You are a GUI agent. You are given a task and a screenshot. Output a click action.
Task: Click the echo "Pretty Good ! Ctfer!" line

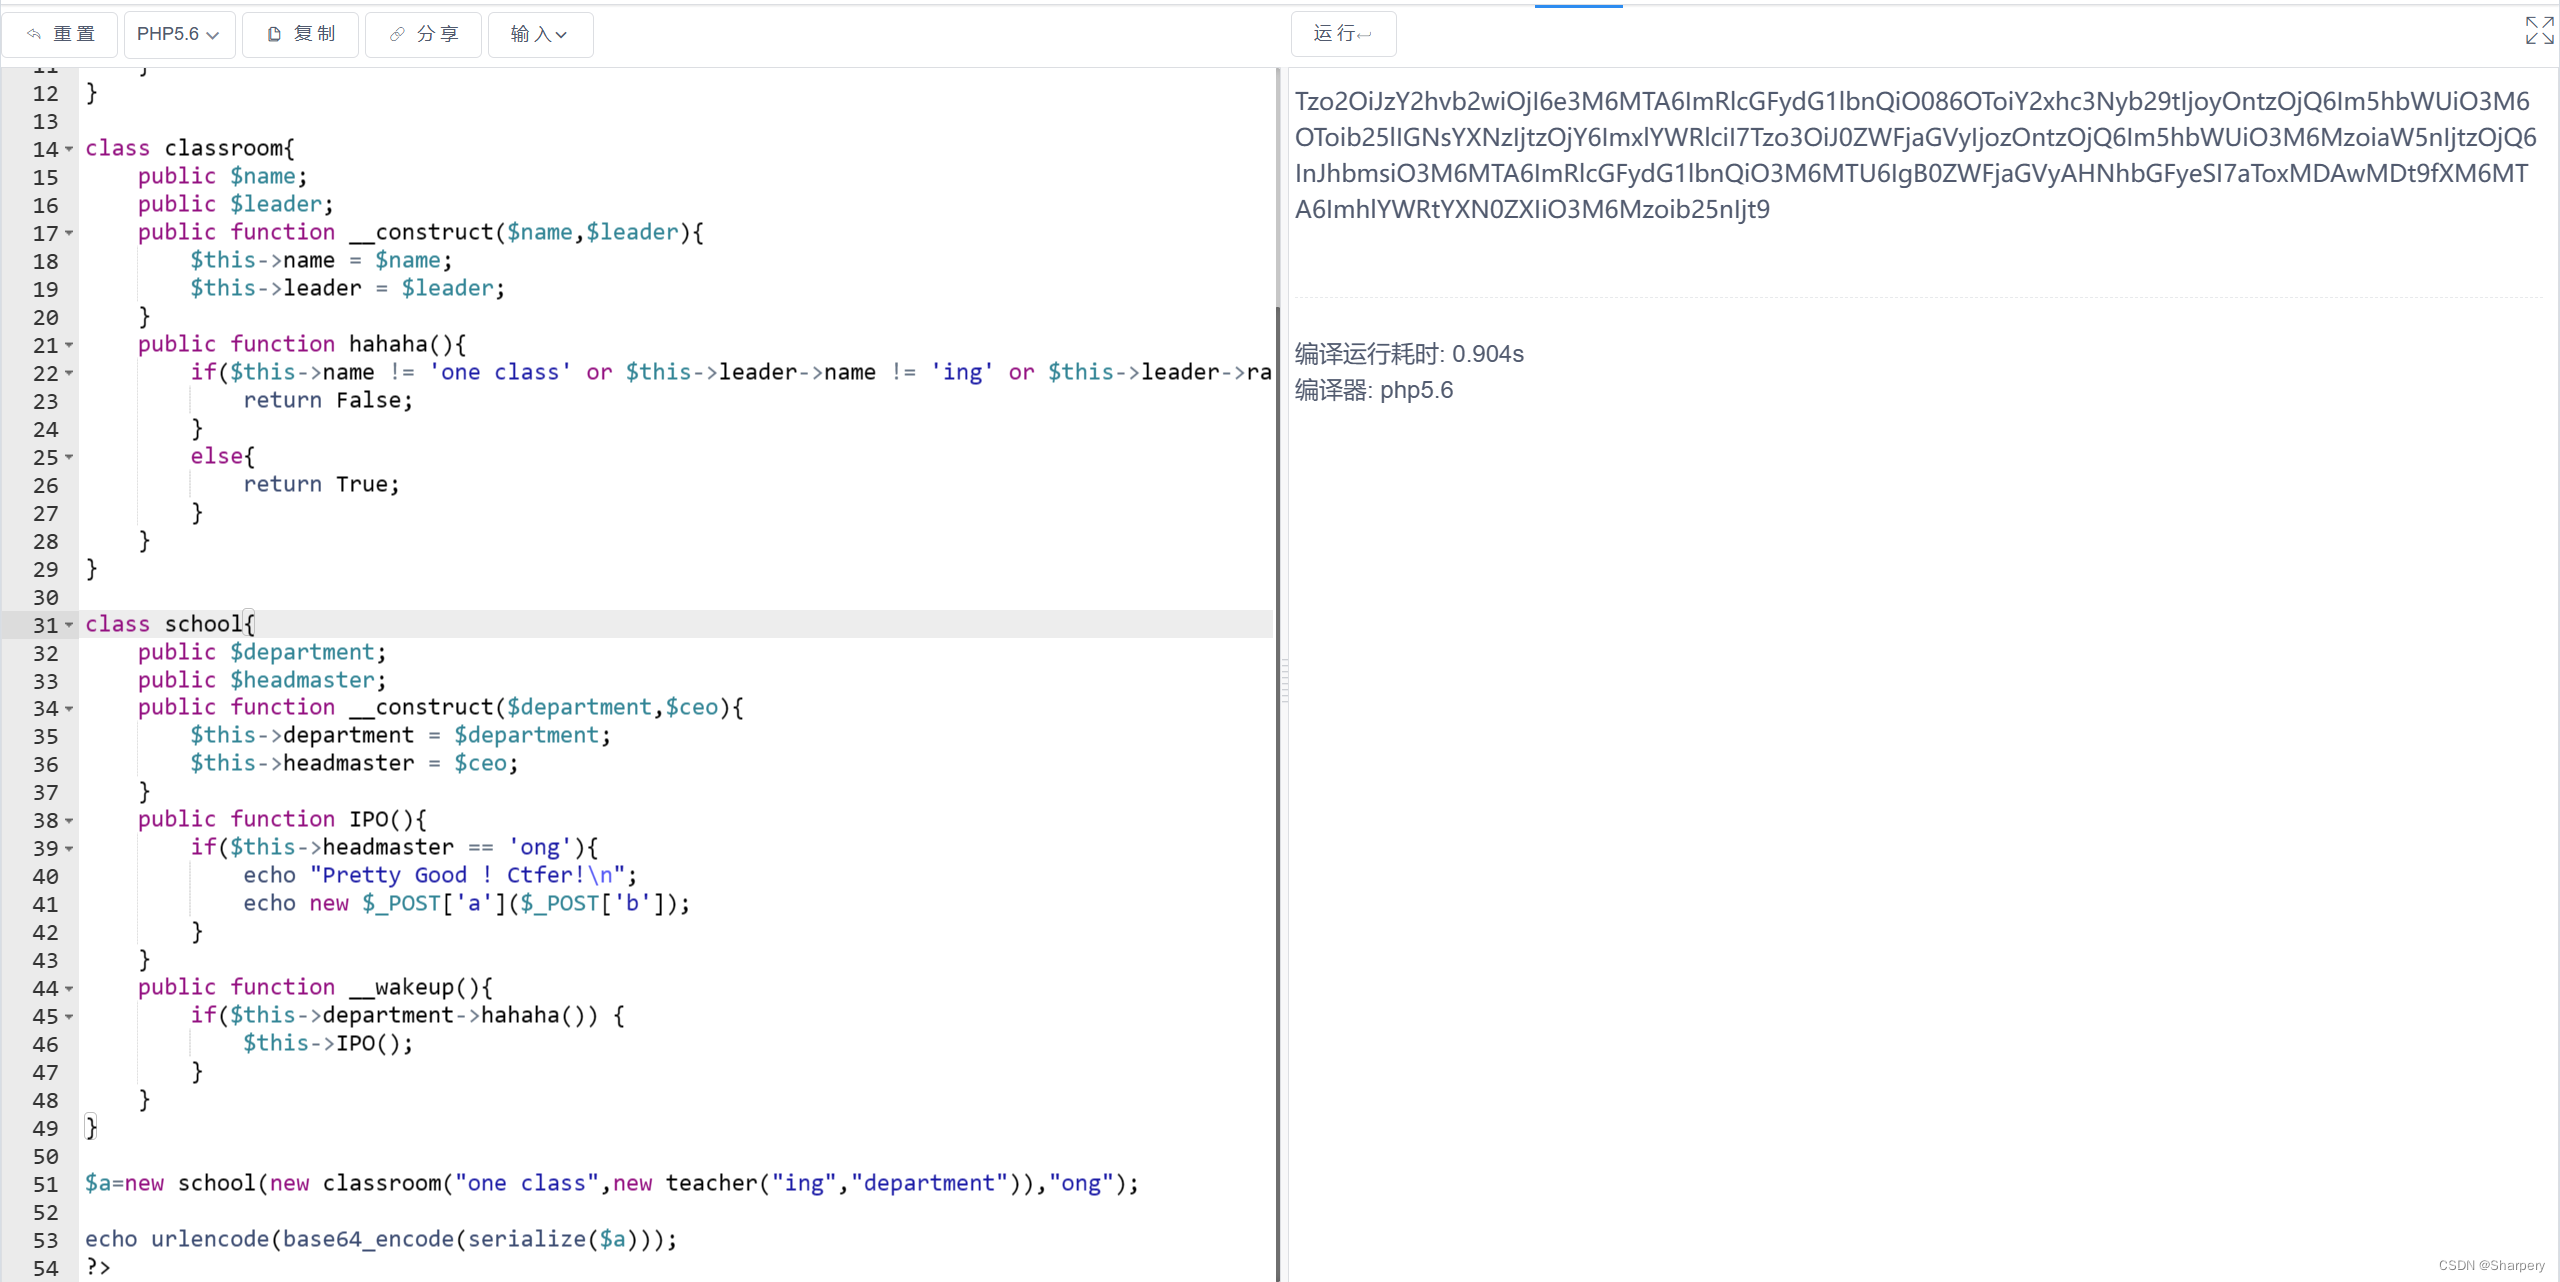(x=440, y=875)
